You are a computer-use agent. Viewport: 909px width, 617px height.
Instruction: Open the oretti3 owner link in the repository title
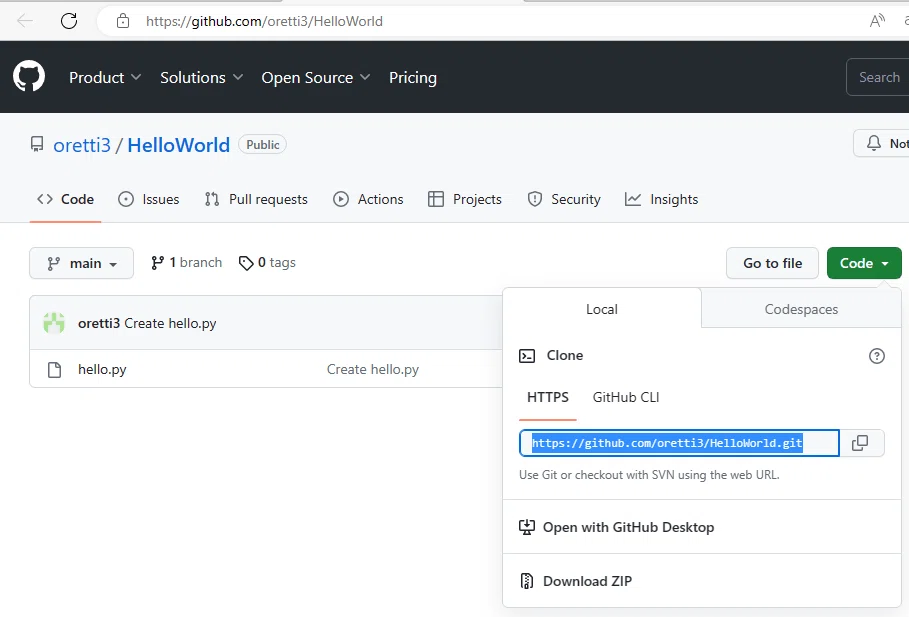coord(82,145)
